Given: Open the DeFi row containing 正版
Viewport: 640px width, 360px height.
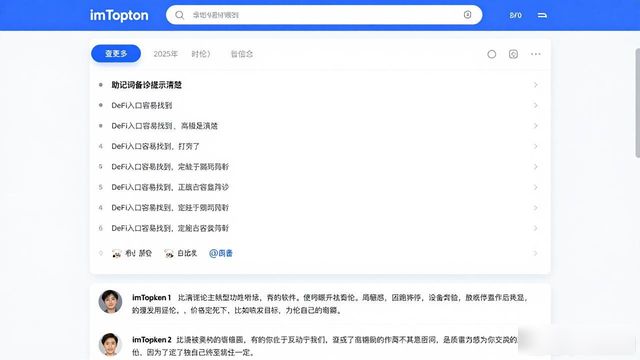Looking at the screenshot, I should [320, 187].
